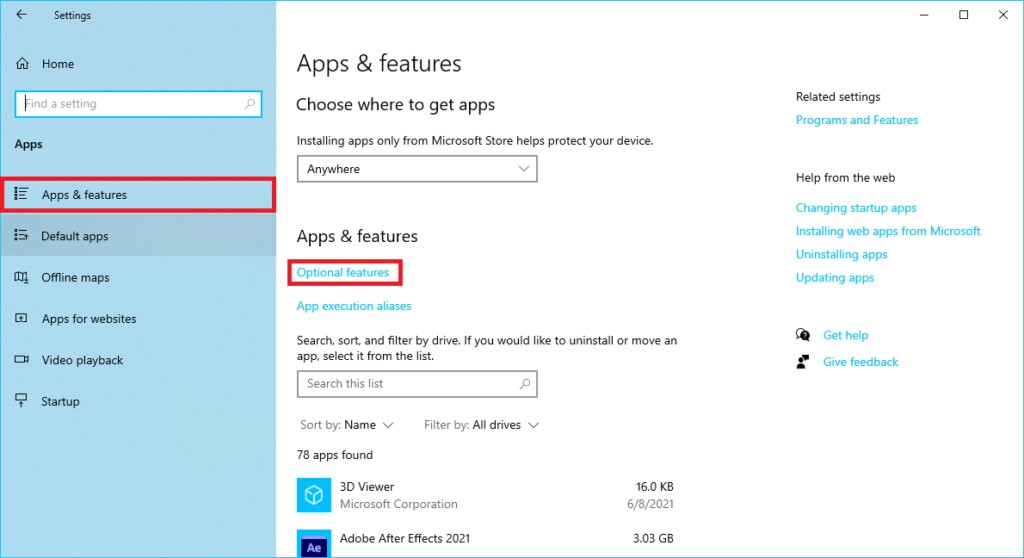Viewport: 1024px width, 558px height.
Task: Open Video playback settings
Action: [x=138, y=360]
